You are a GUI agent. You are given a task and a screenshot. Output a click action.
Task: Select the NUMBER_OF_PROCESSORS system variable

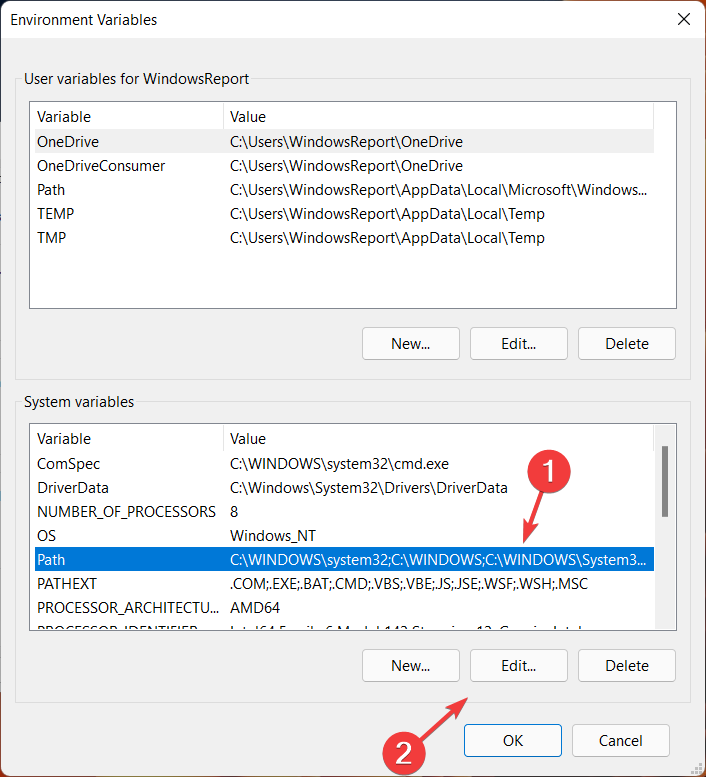click(x=126, y=512)
